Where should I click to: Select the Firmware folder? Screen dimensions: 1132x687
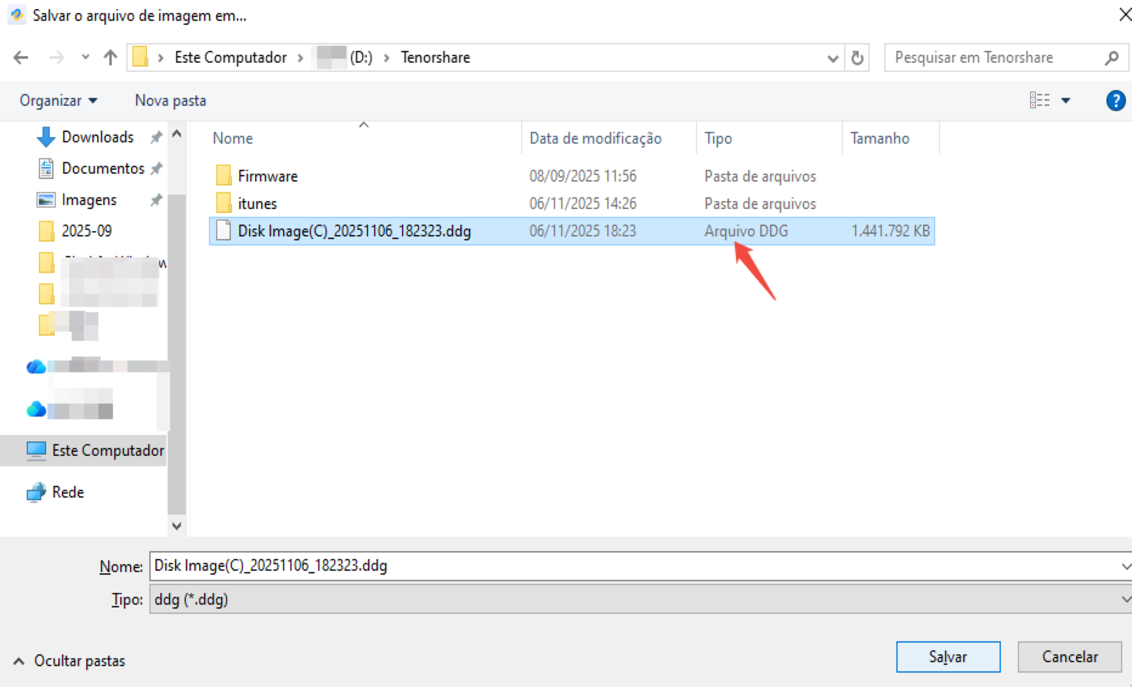(x=268, y=176)
